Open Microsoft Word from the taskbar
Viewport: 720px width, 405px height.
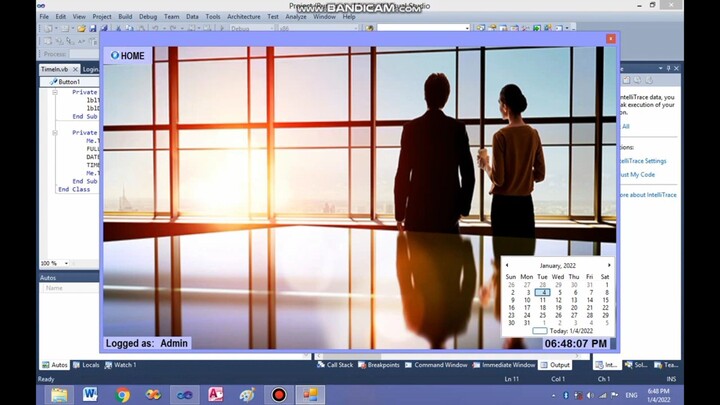pyautogui.click(x=90, y=394)
